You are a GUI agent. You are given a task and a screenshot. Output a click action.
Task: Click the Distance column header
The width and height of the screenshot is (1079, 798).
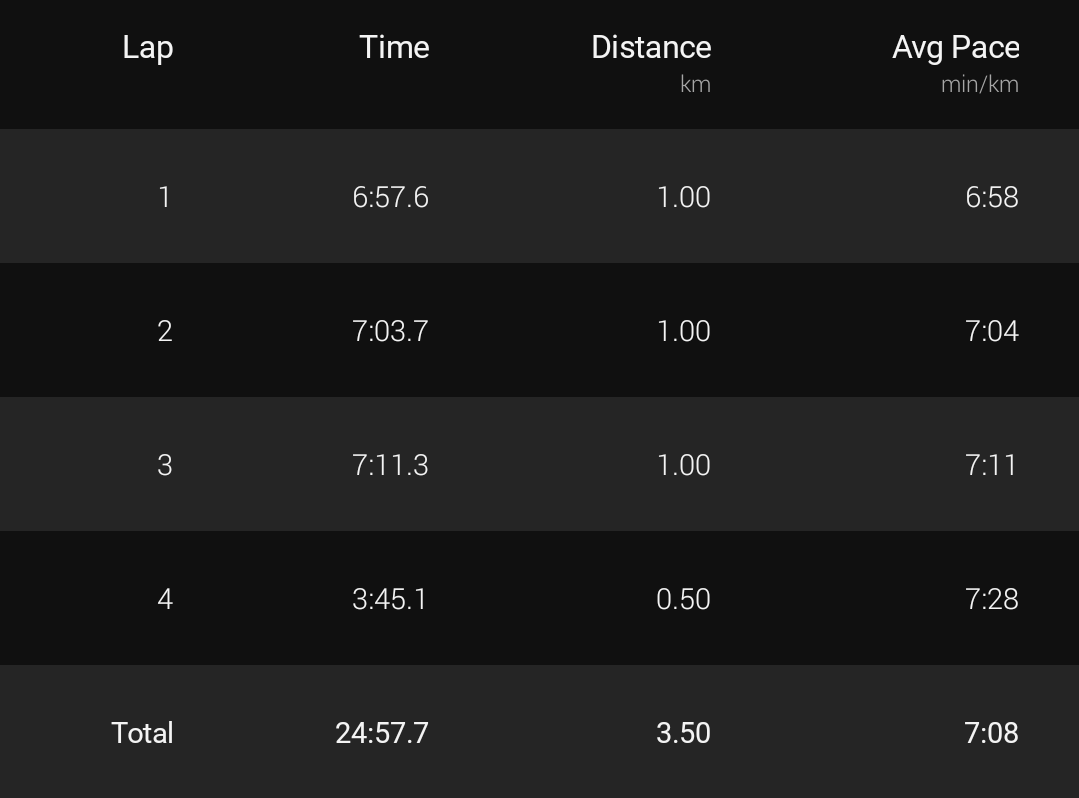pyautogui.click(x=651, y=47)
